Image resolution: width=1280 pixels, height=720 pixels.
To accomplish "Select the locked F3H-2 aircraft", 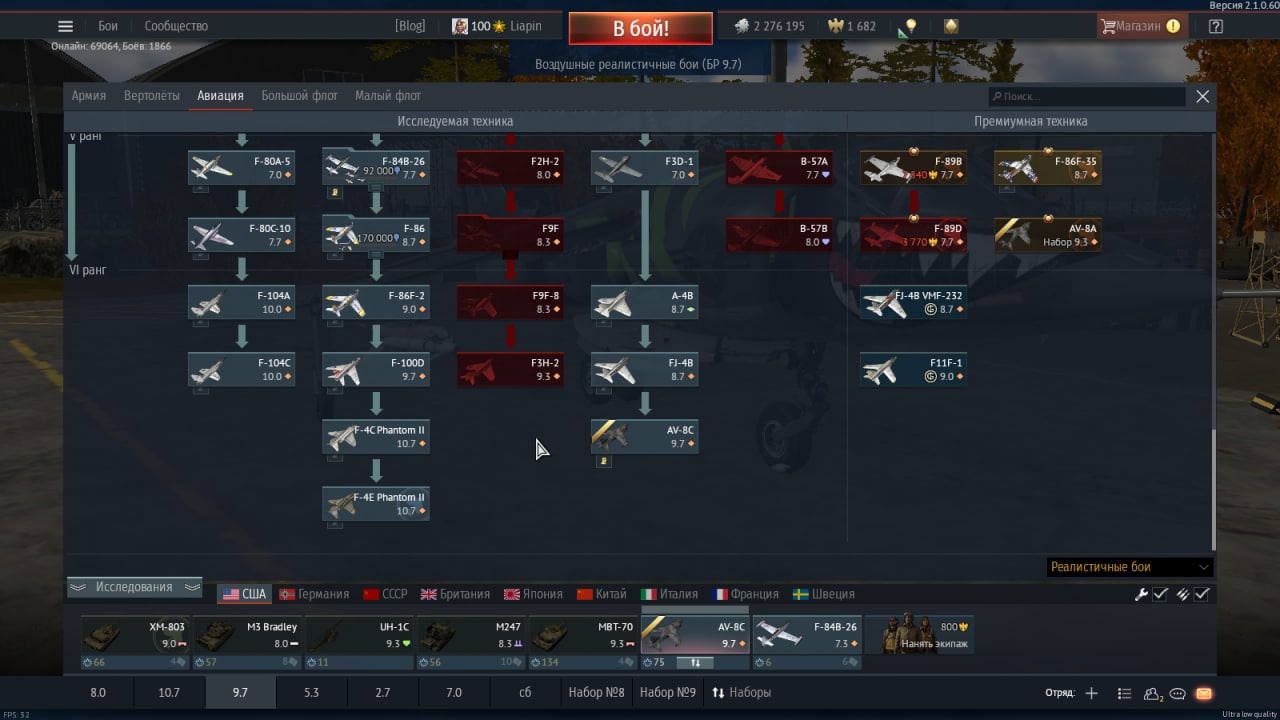I will 510,369.
